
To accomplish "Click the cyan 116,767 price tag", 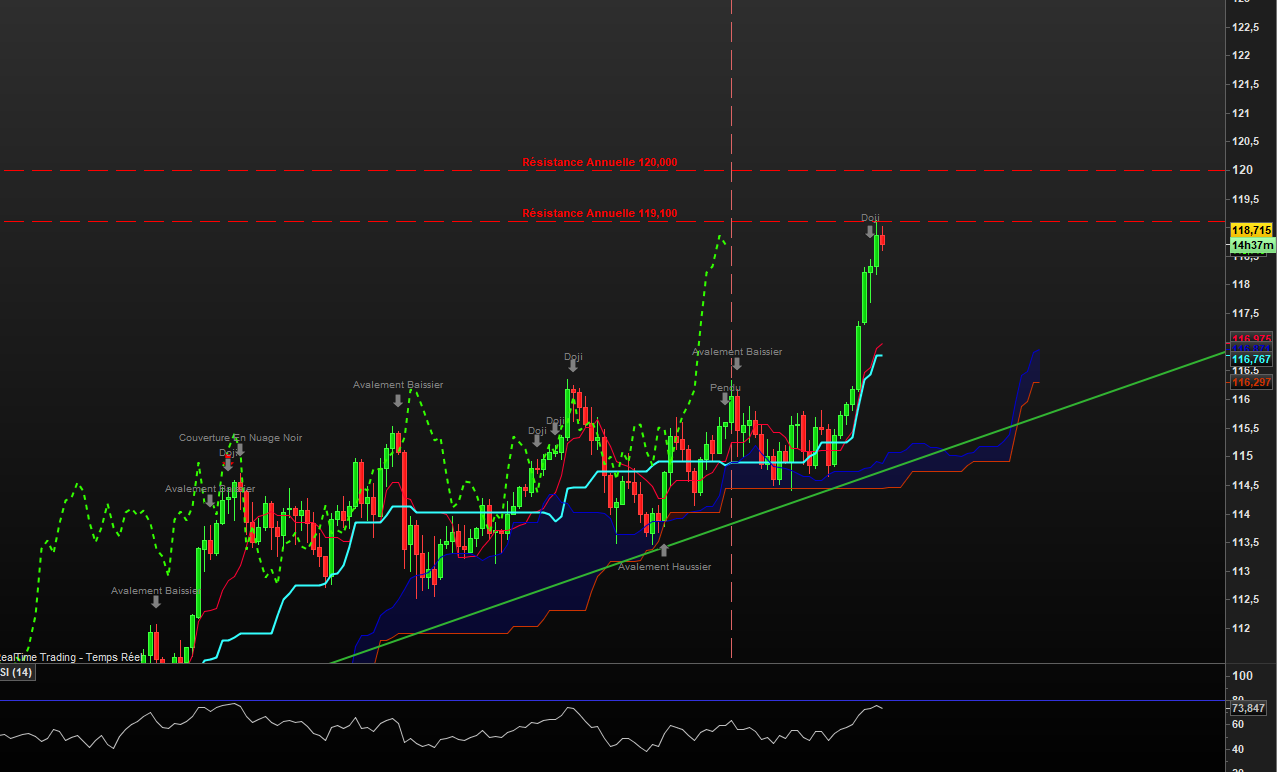I will tap(1251, 359).
